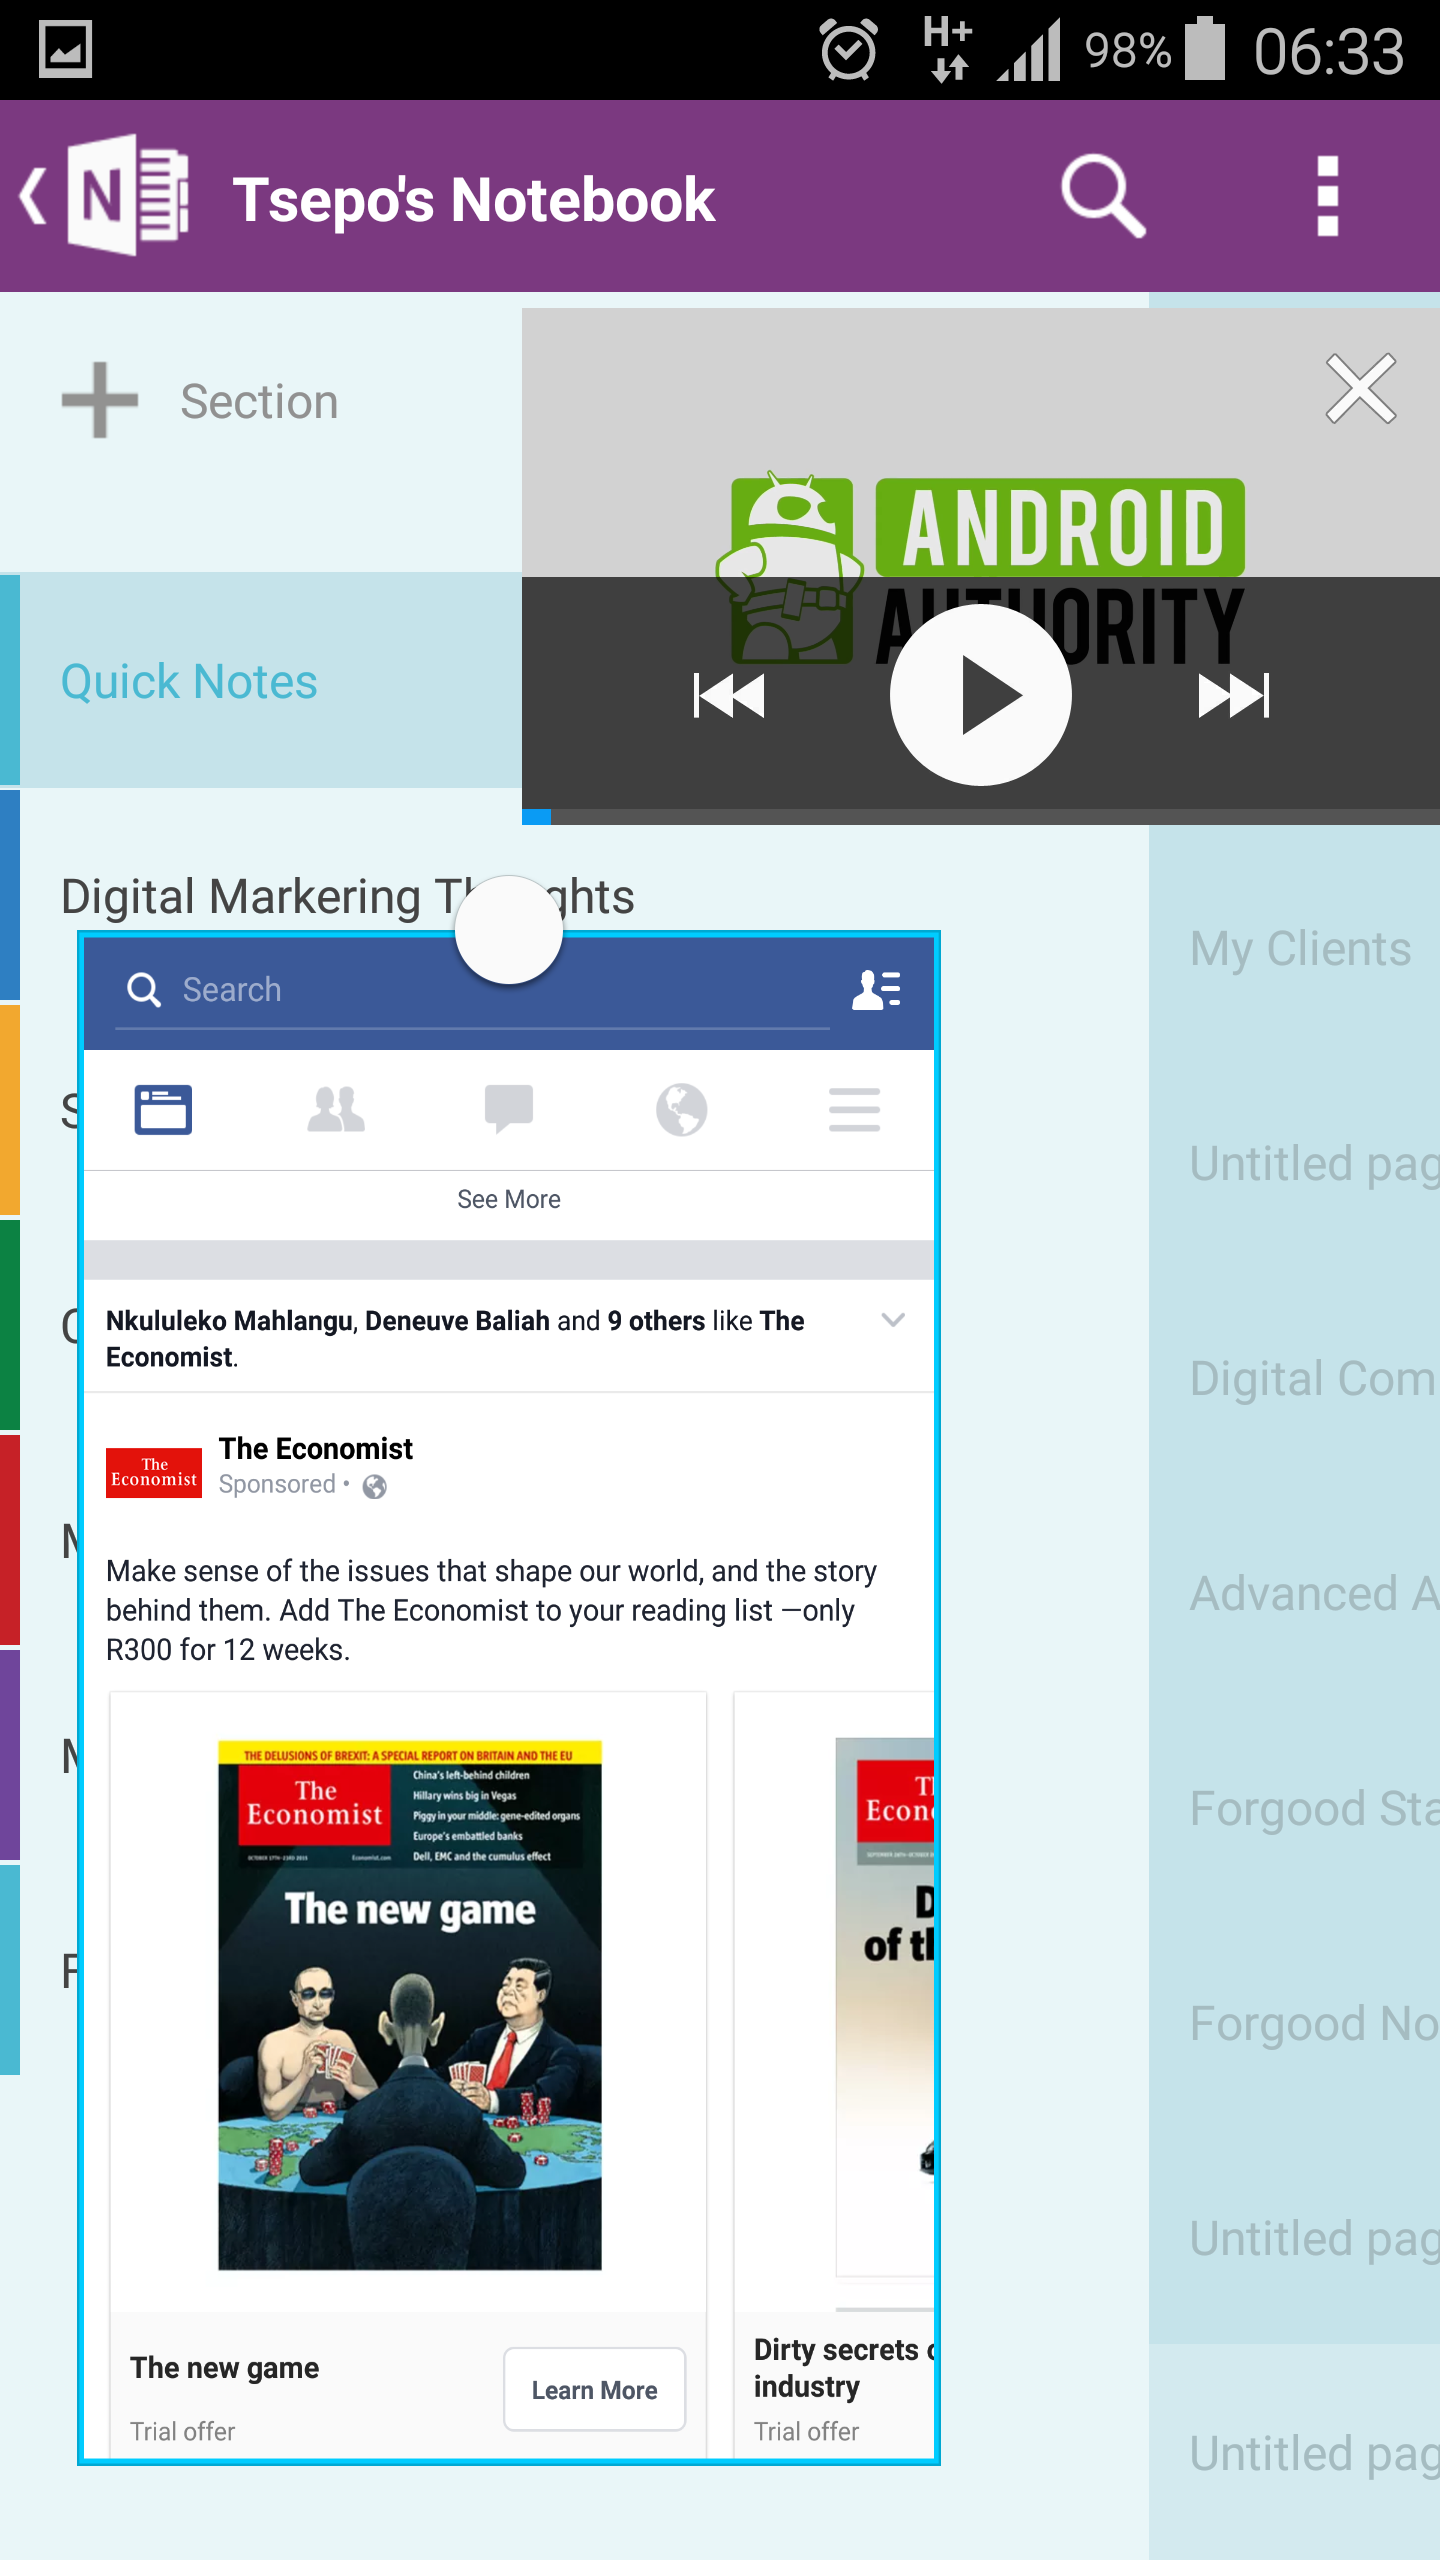This screenshot has height=2560, width=1440.
Task: Tap the Sponsored public globe icon
Action: pos(374,1486)
